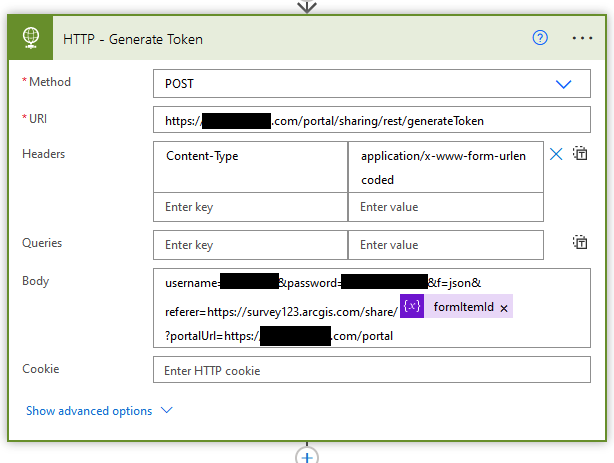Switch Headers to text mode
614x463 pixels.
(579, 154)
